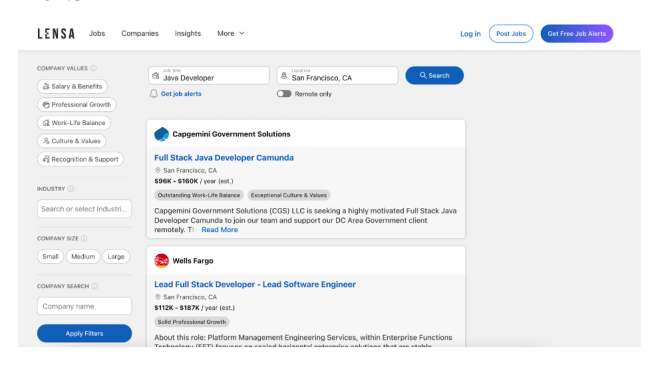
Task: Click the Company Size info icon
Action: tap(84, 238)
